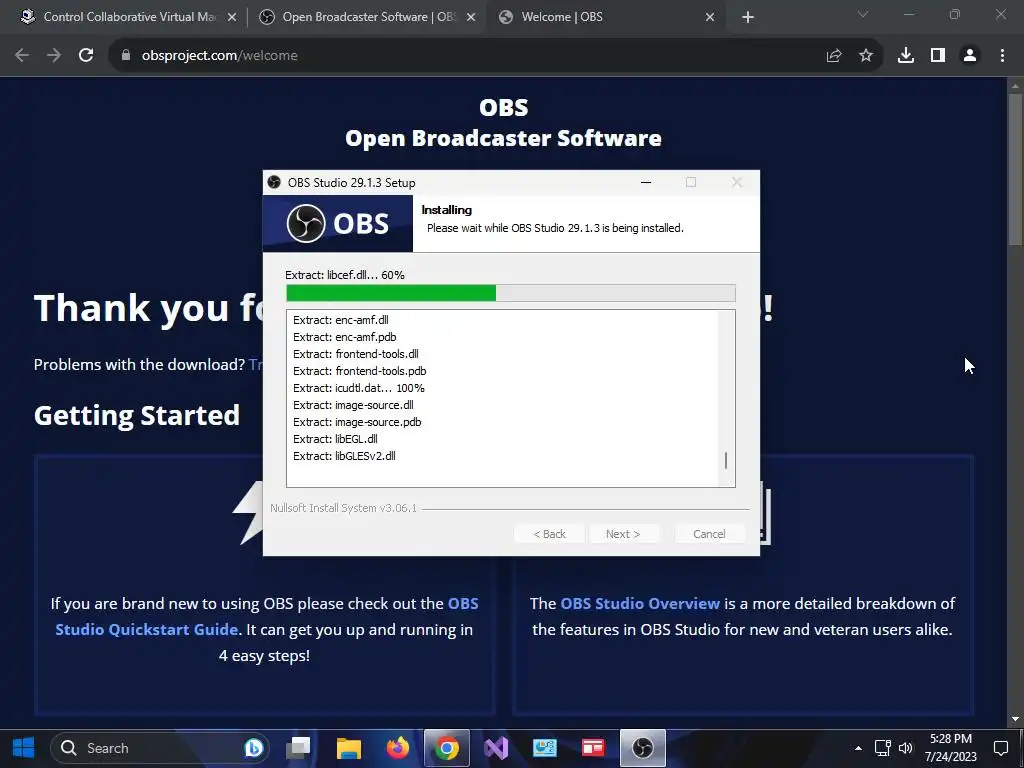Viewport: 1024px width, 768px height.
Task: Minimize the OBS Studio Setup window
Action: tap(646, 182)
